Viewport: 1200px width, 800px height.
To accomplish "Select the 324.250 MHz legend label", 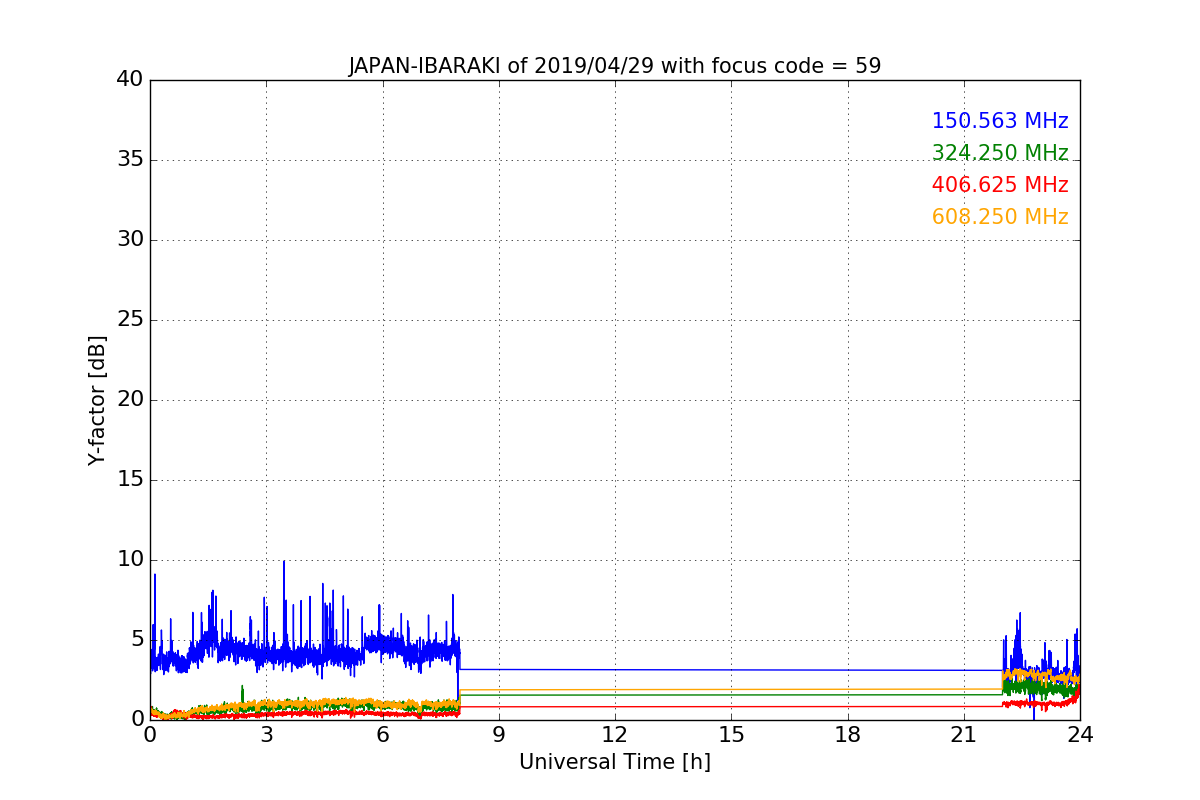I will (x=1000, y=153).
